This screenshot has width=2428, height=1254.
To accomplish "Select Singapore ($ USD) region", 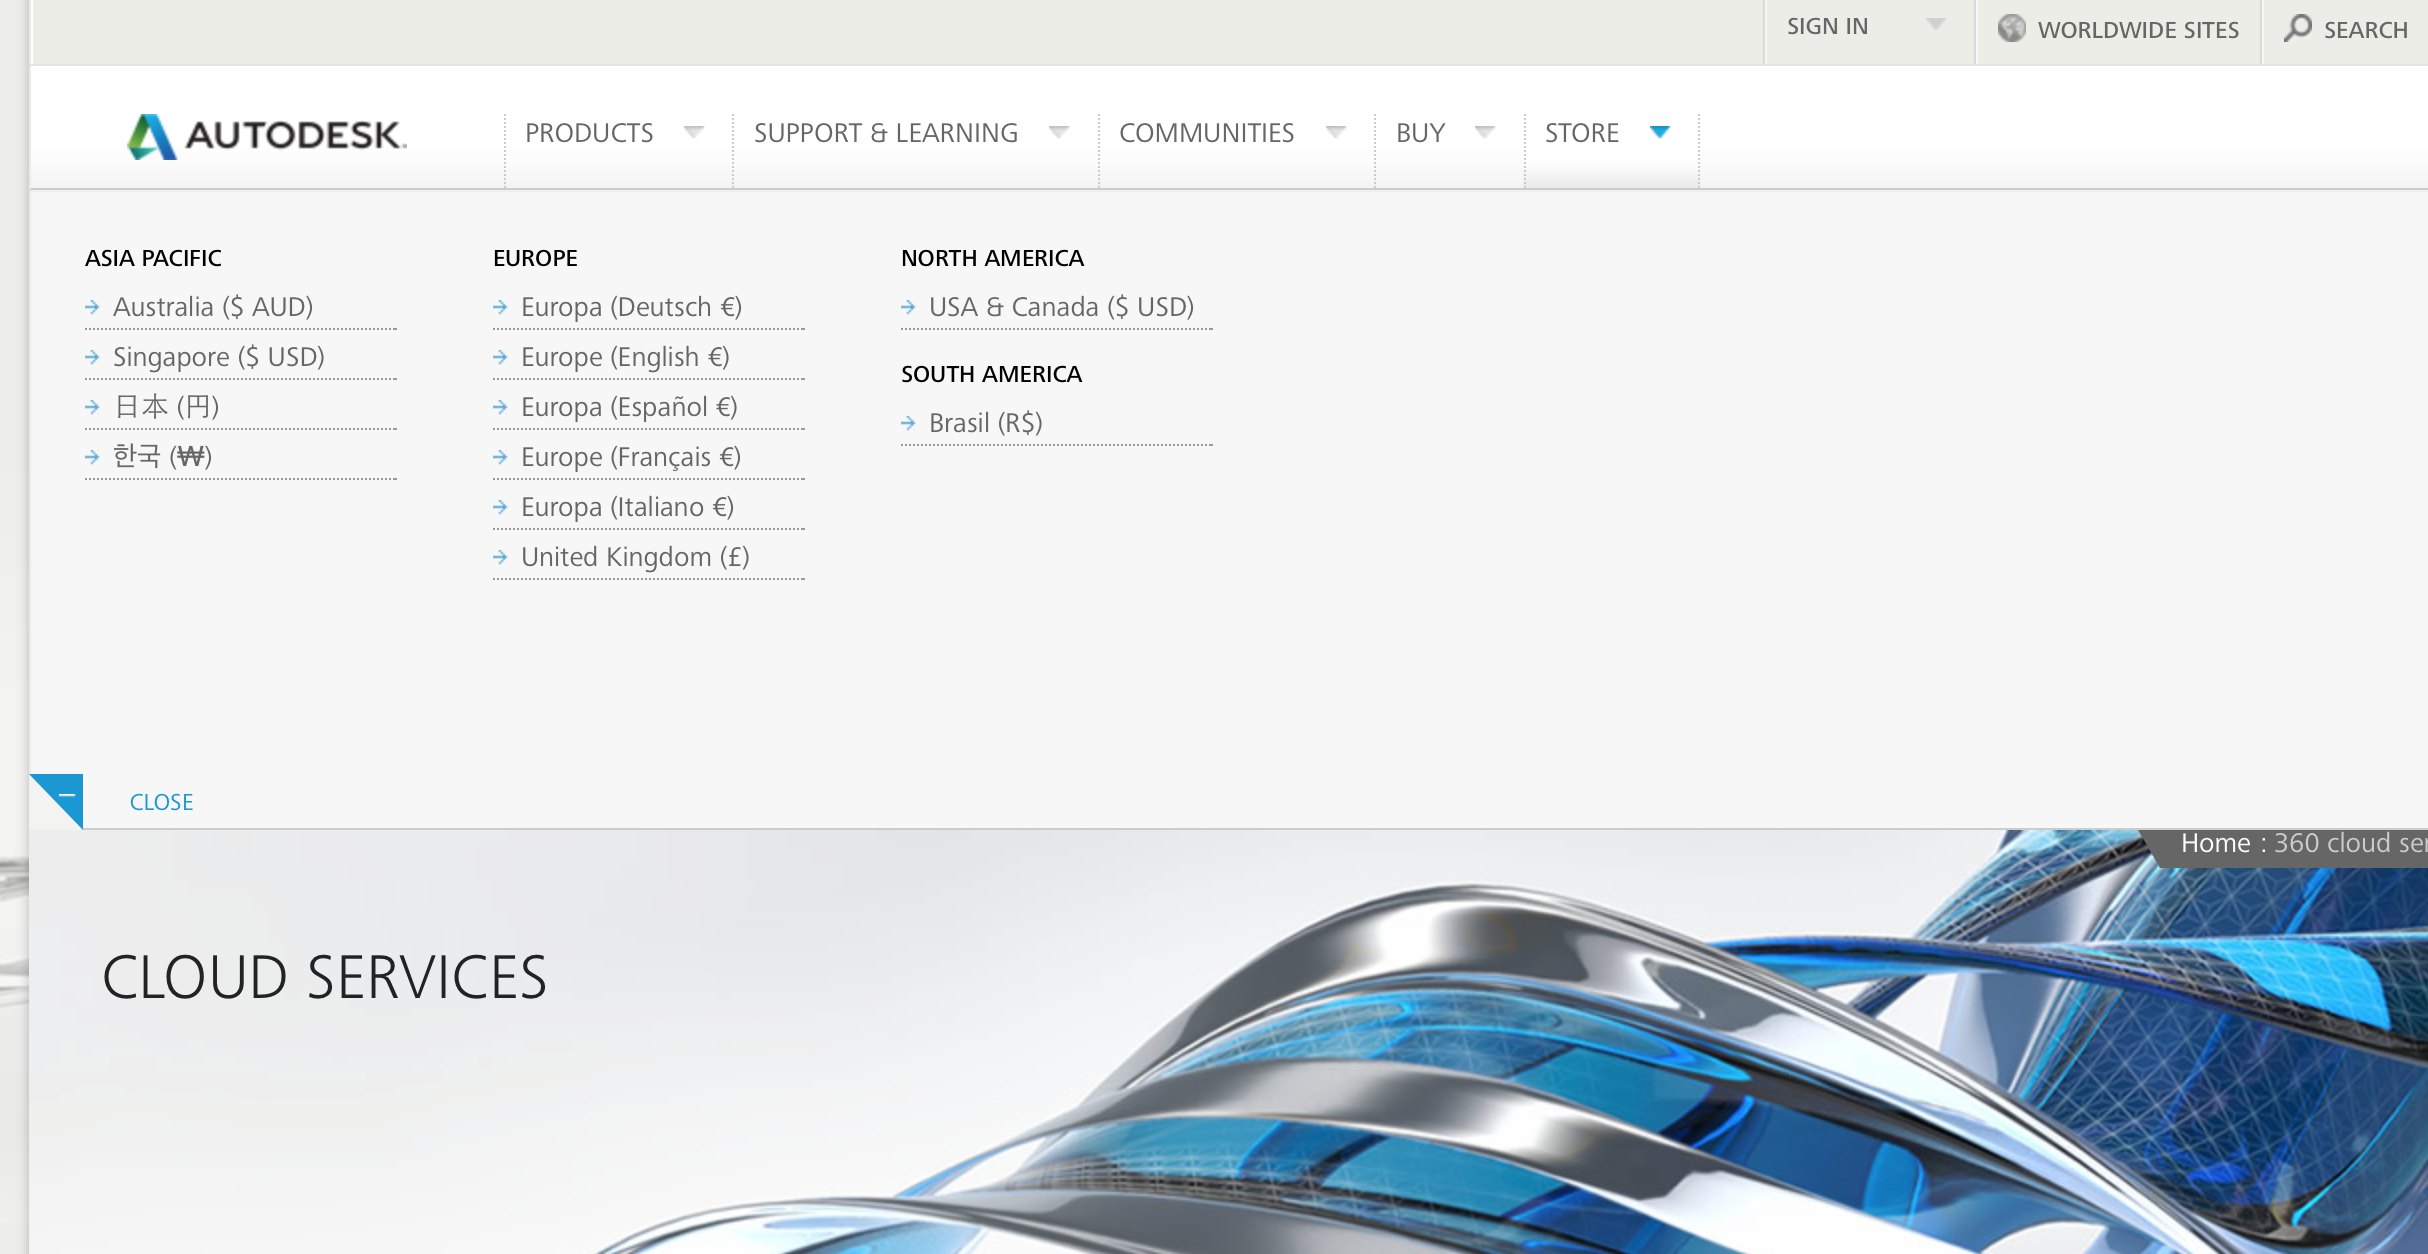I will [x=219, y=356].
